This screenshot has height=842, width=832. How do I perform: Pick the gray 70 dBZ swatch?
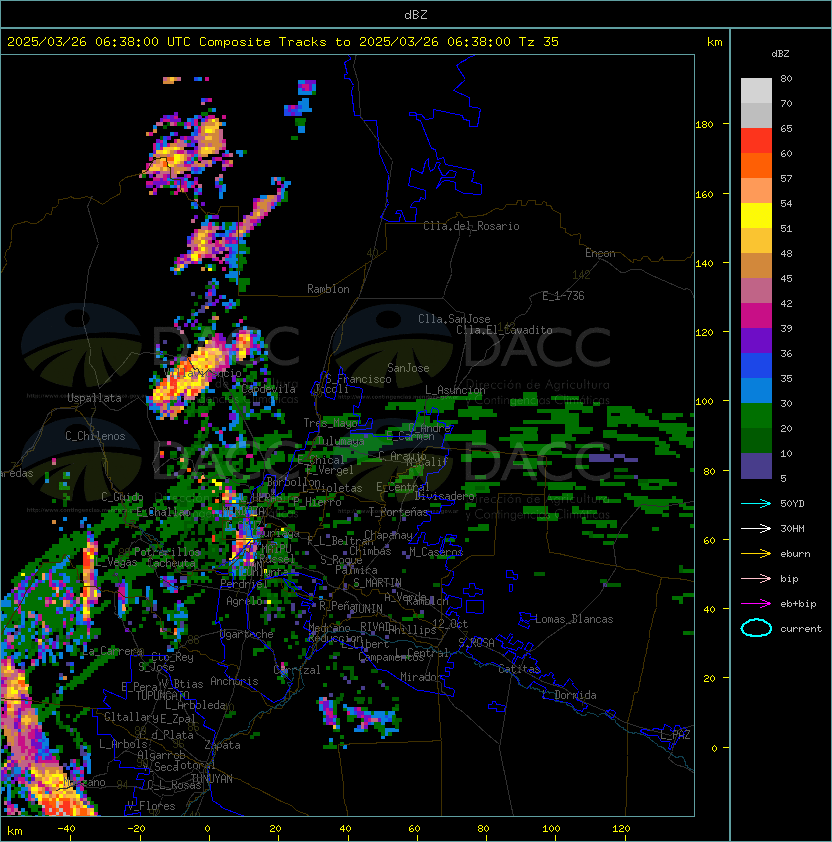pyautogui.click(x=756, y=115)
